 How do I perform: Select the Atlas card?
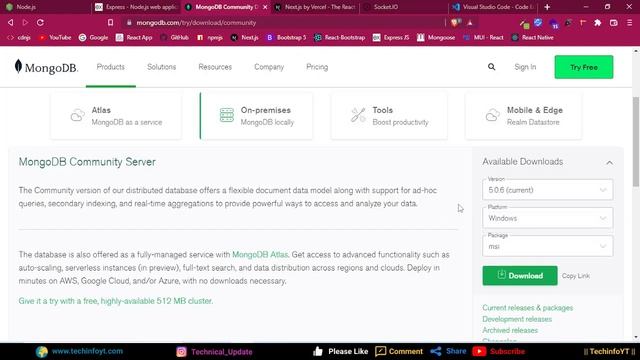(x=116, y=116)
